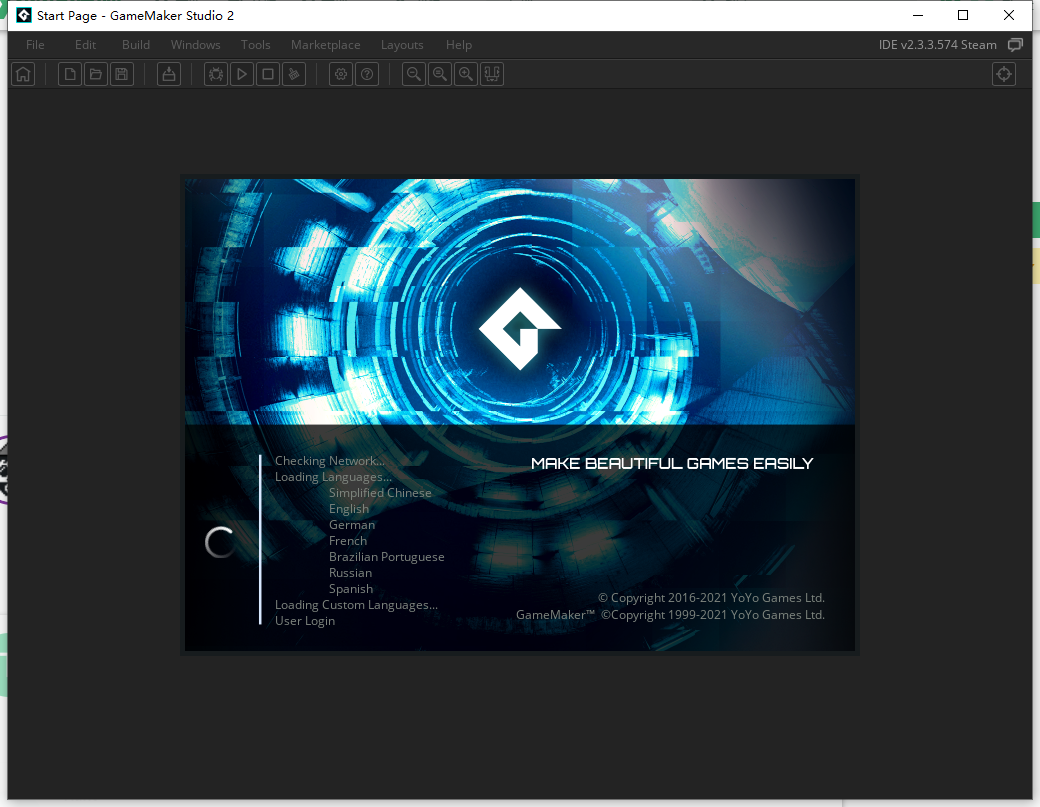Click the IDE v2.3.3.574 Steam label

tap(937, 44)
